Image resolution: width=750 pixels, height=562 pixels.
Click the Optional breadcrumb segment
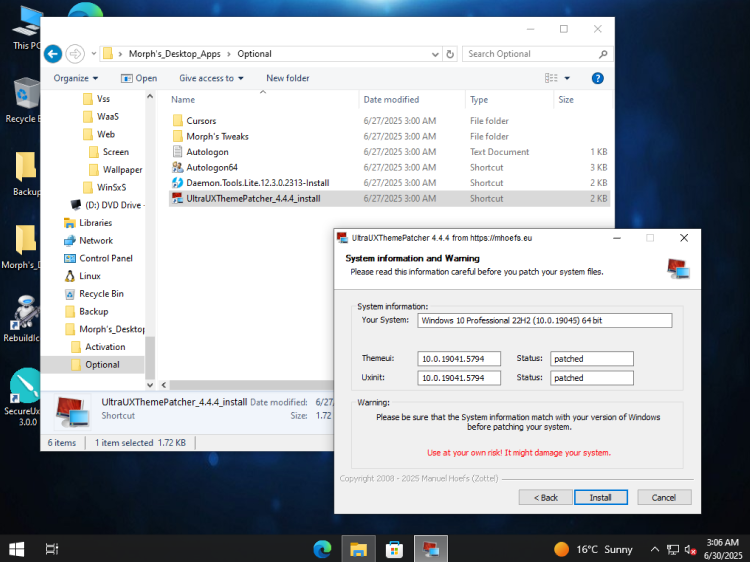pyautogui.click(x=254, y=54)
